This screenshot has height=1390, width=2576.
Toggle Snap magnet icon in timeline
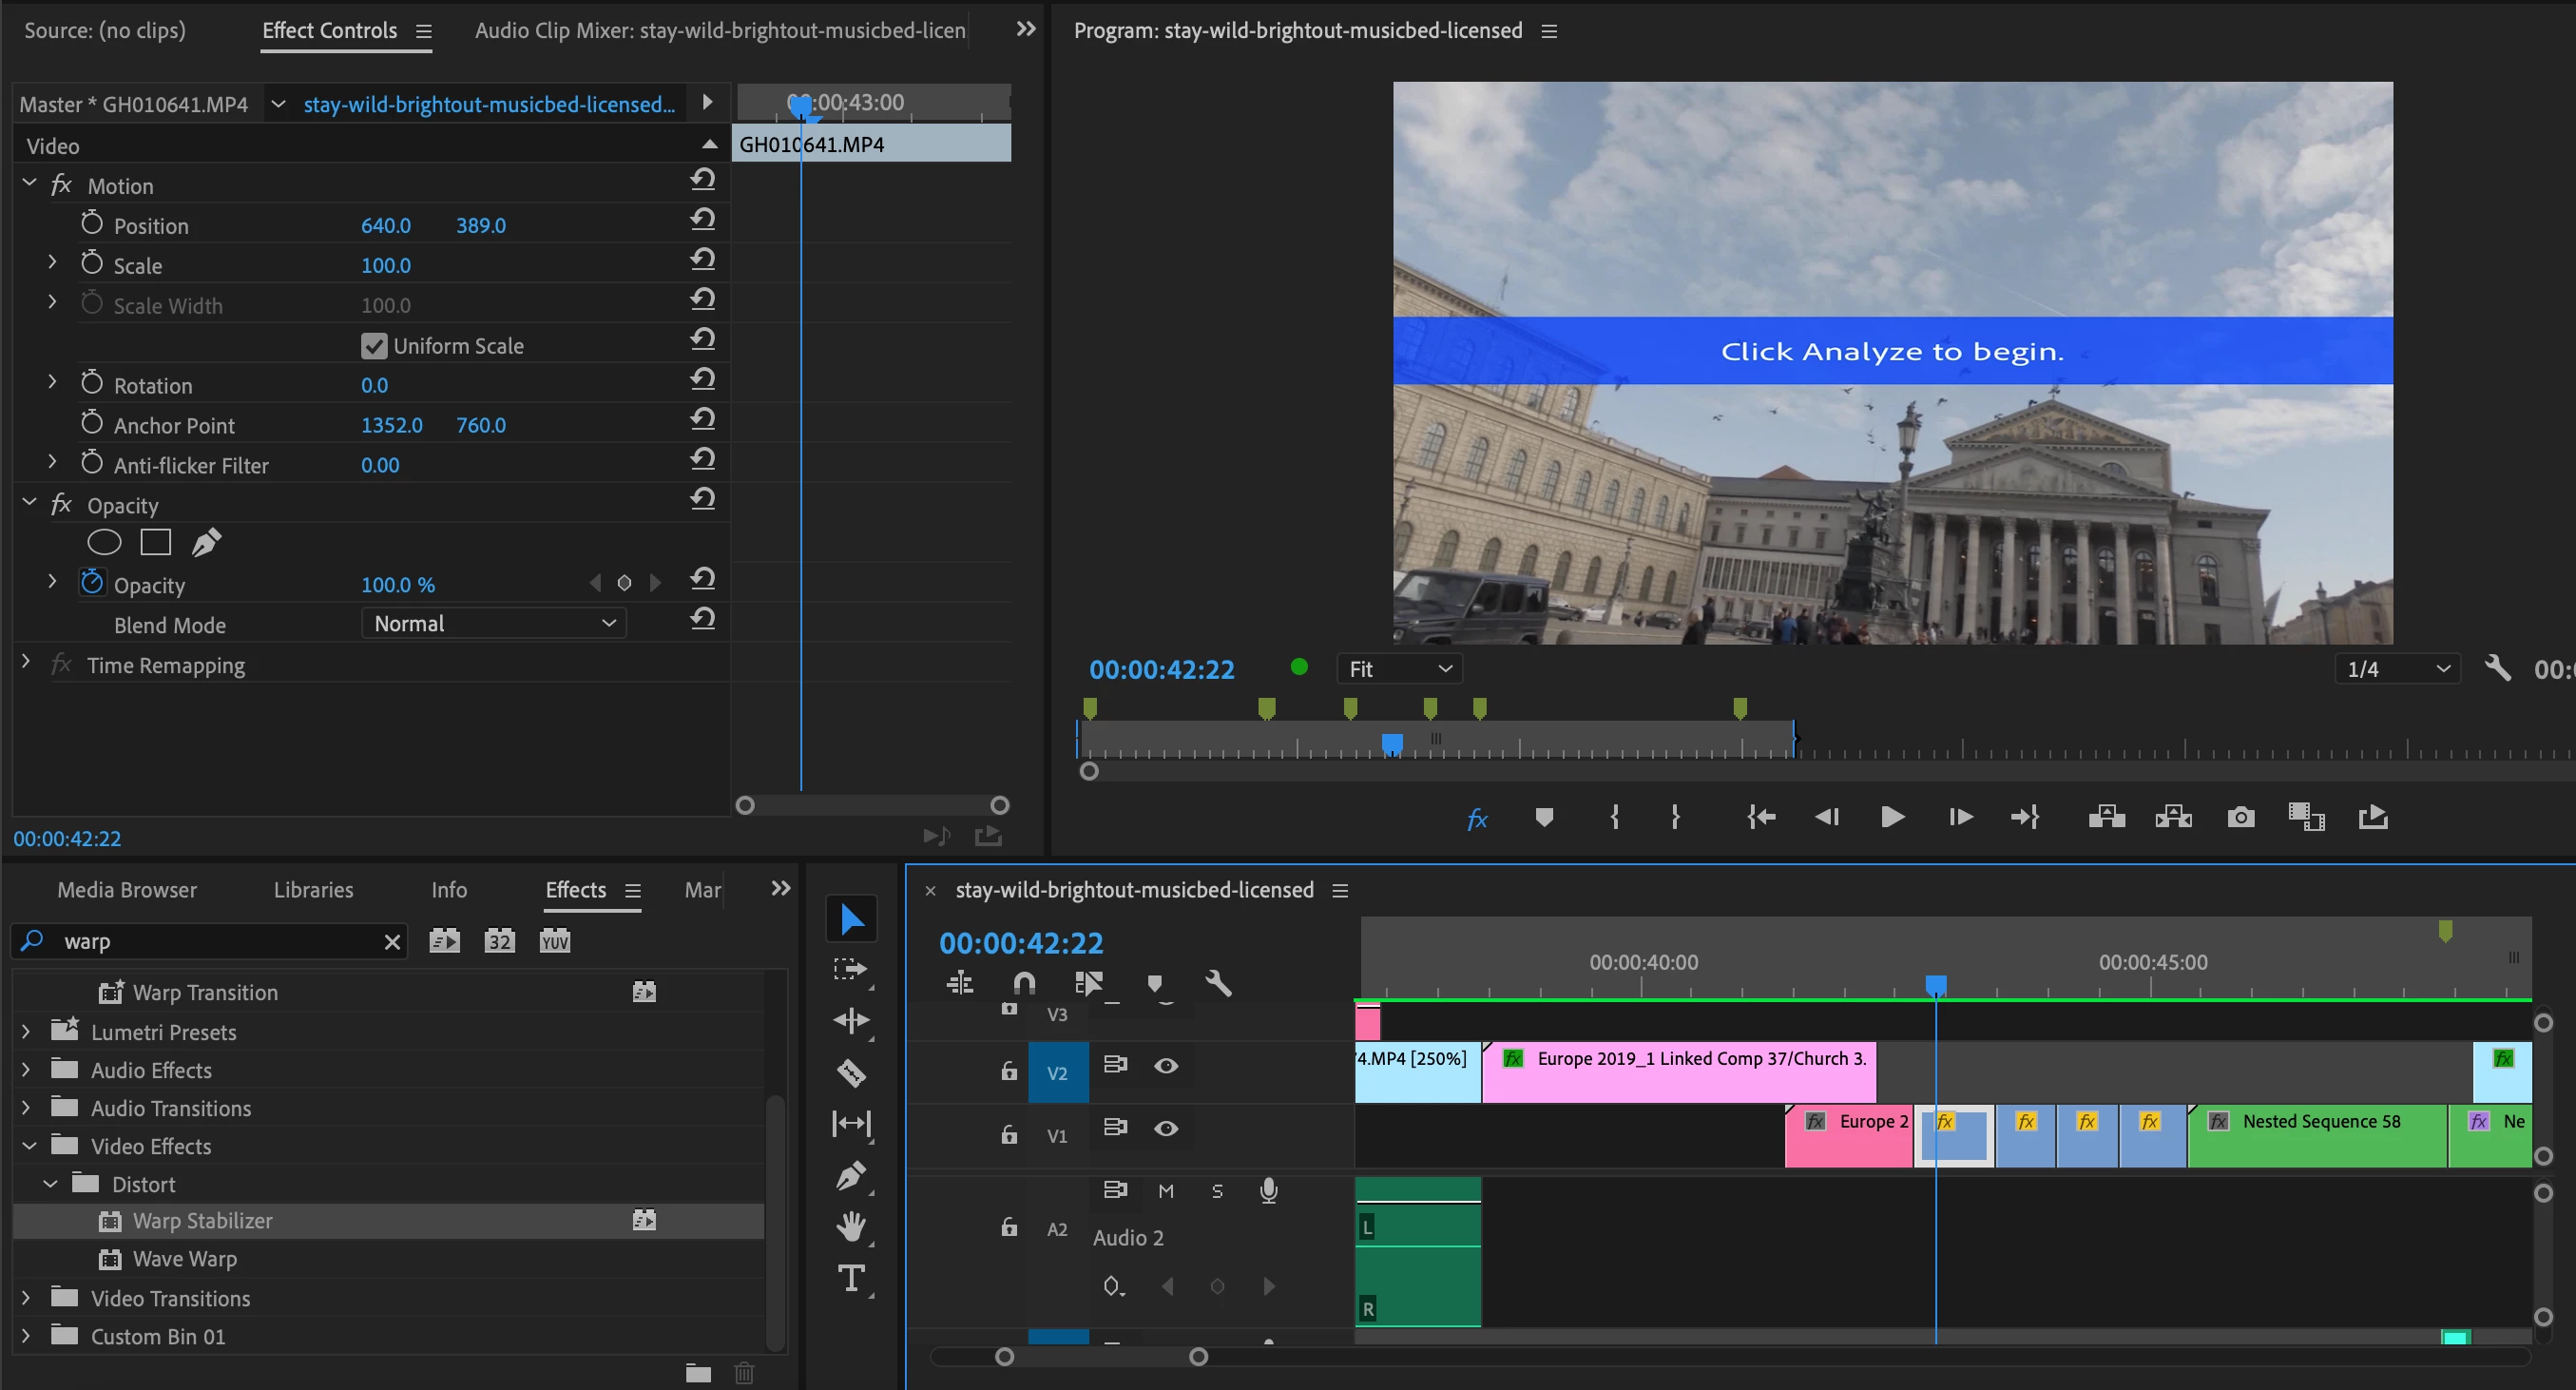pos(1024,983)
